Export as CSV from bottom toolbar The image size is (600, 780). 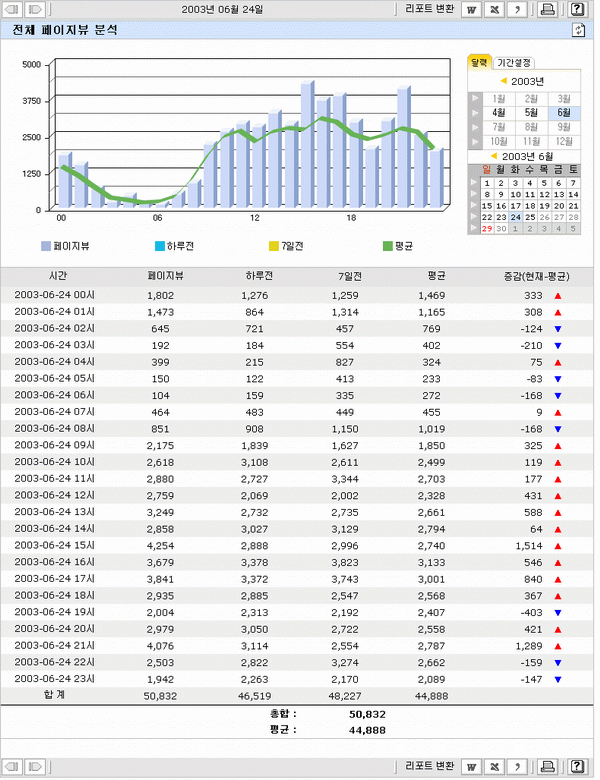[517, 766]
